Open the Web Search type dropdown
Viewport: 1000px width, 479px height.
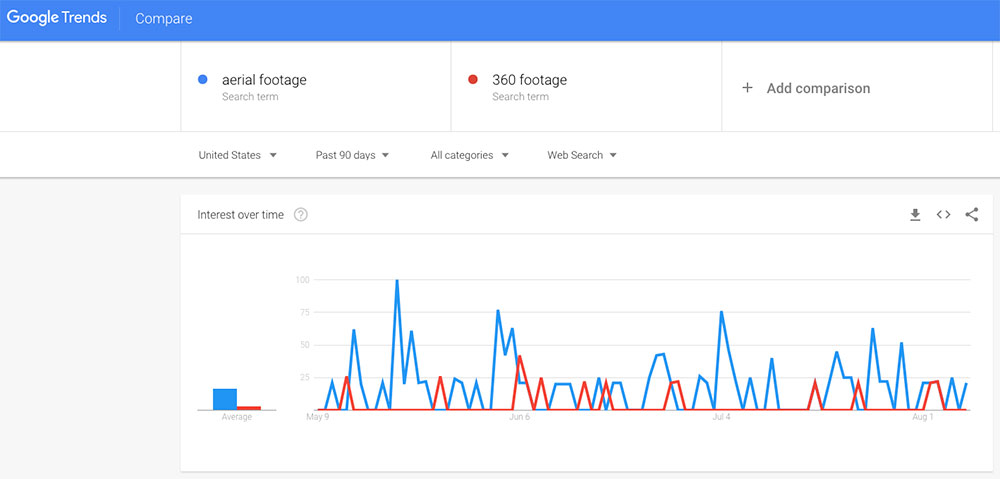pos(582,155)
